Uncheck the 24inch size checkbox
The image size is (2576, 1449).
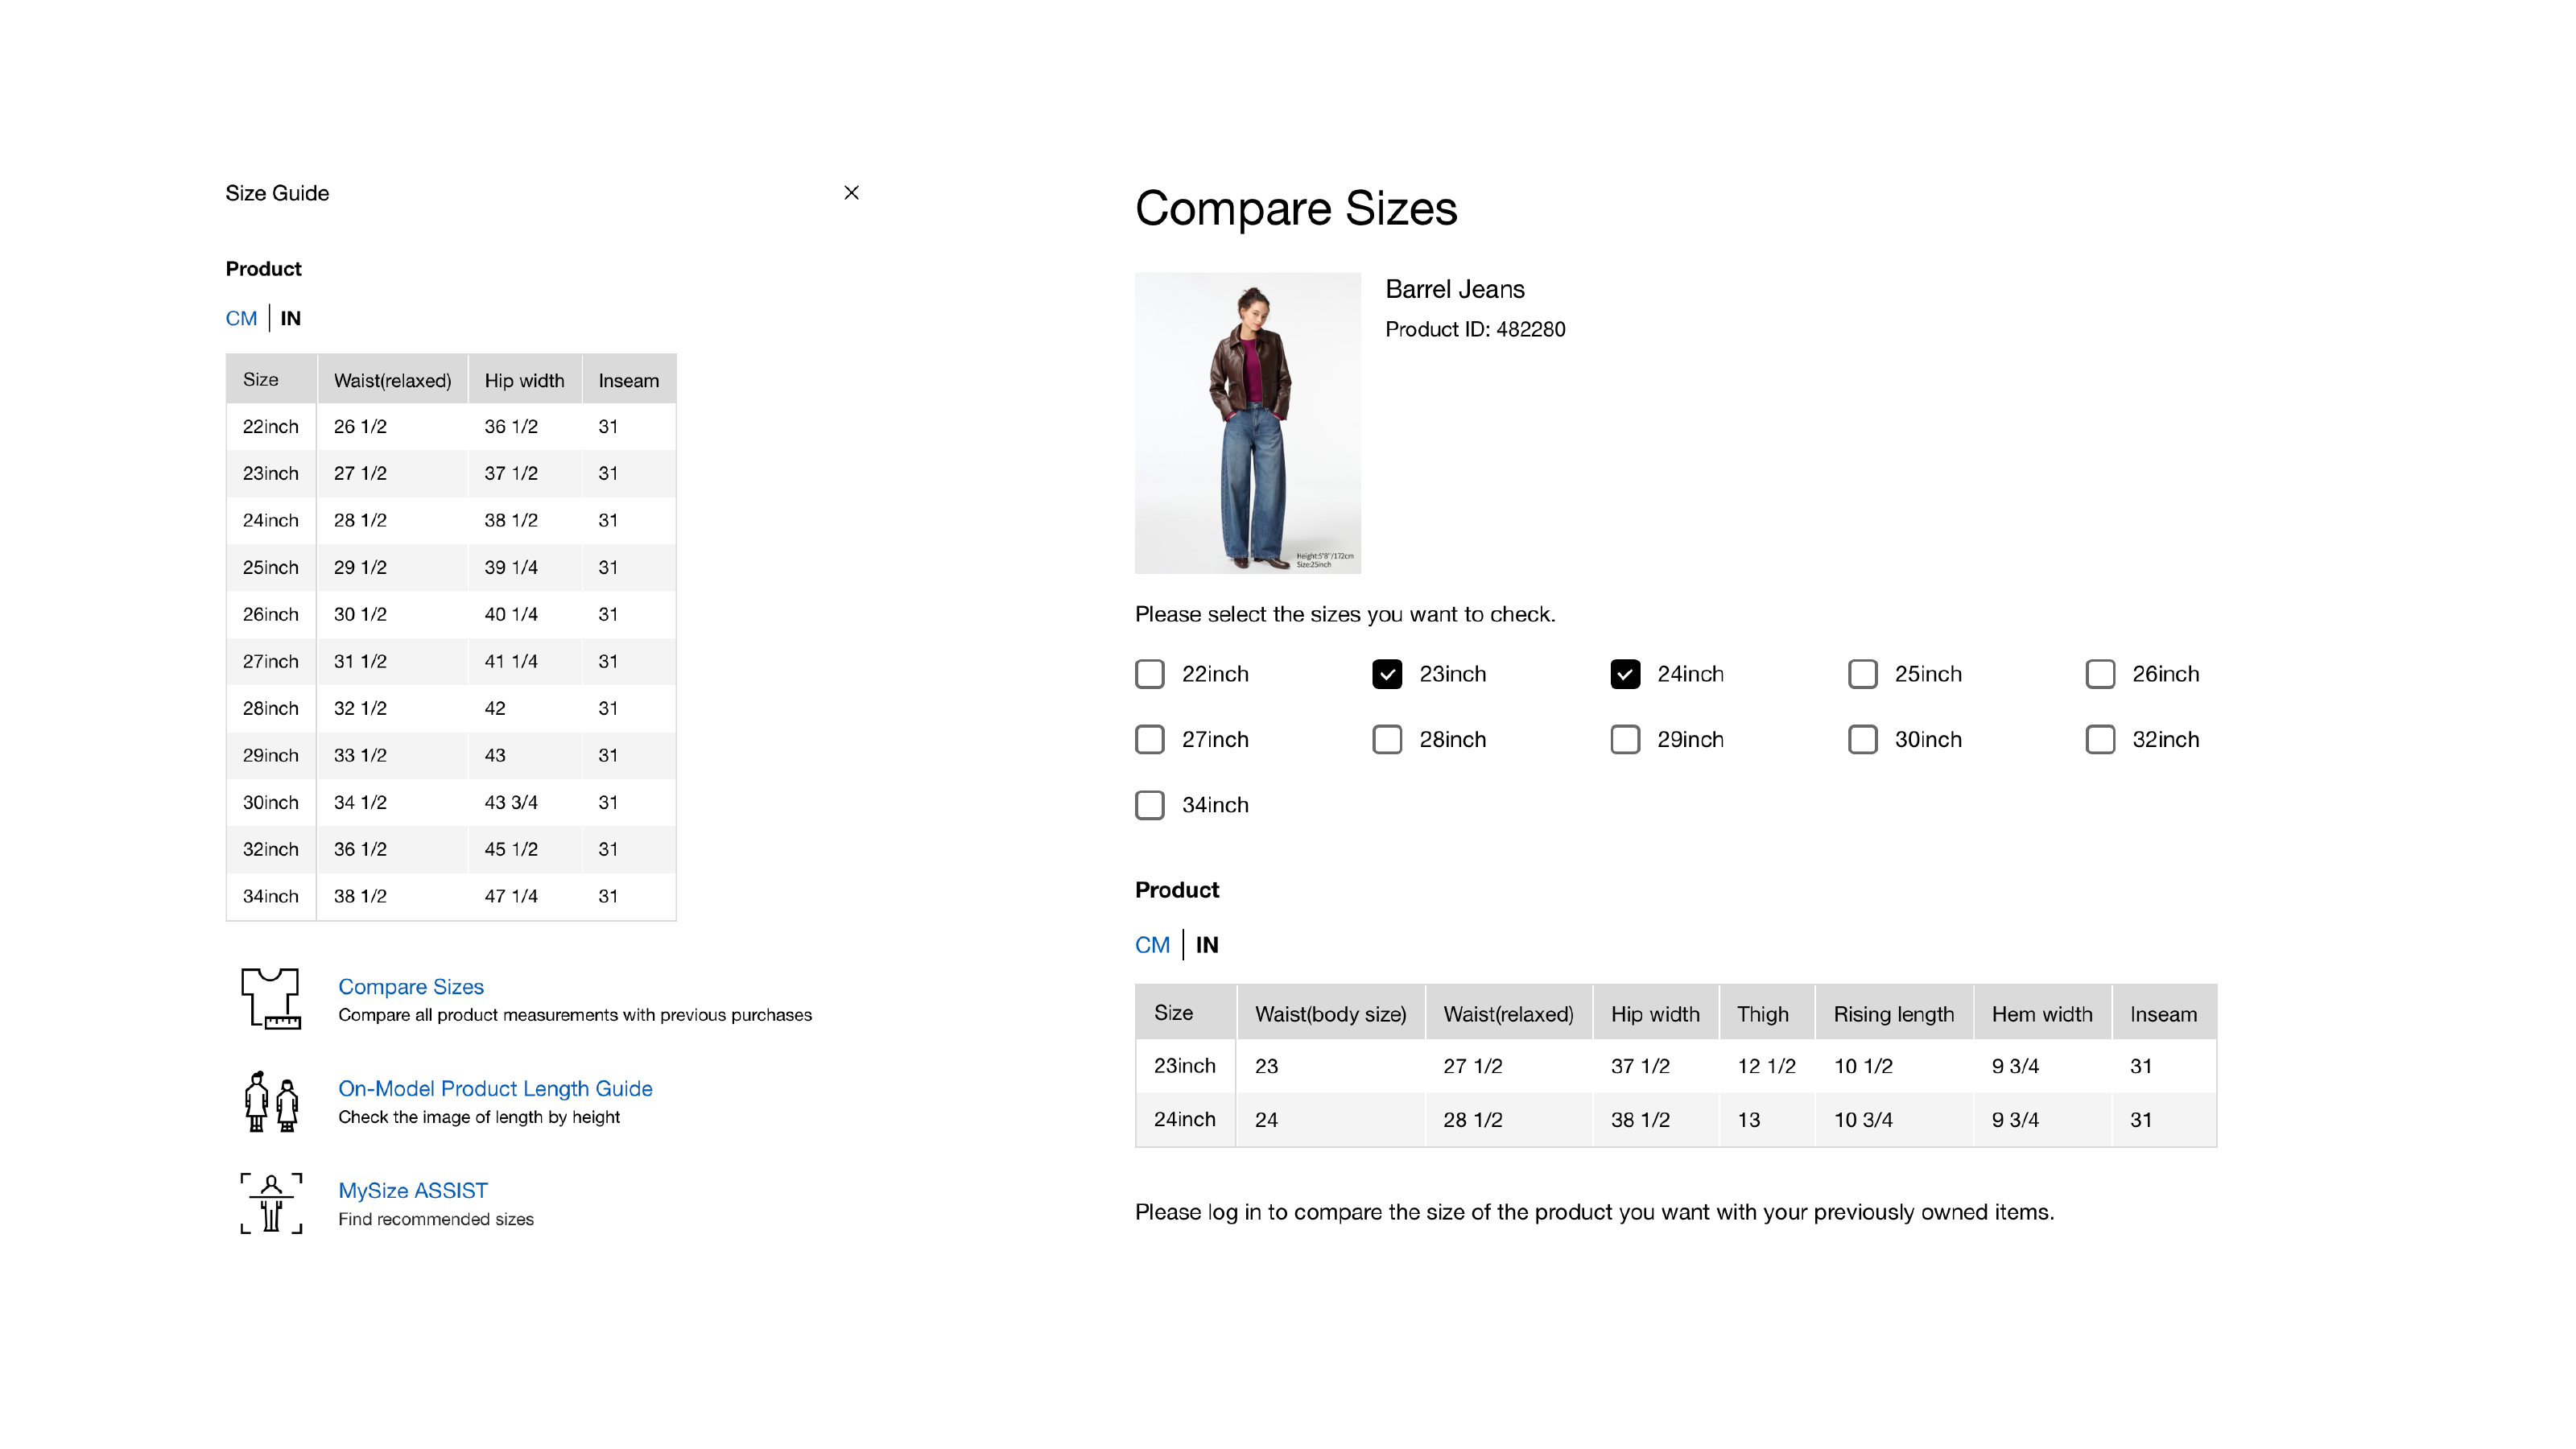pos(1625,674)
